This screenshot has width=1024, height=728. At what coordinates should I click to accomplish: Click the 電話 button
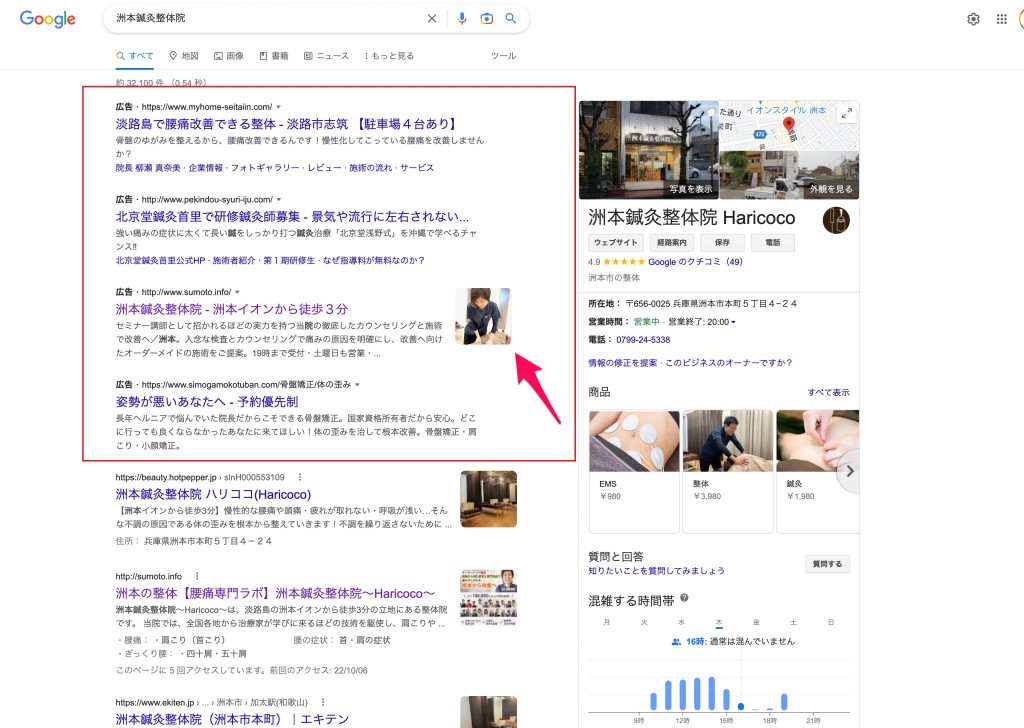(773, 242)
